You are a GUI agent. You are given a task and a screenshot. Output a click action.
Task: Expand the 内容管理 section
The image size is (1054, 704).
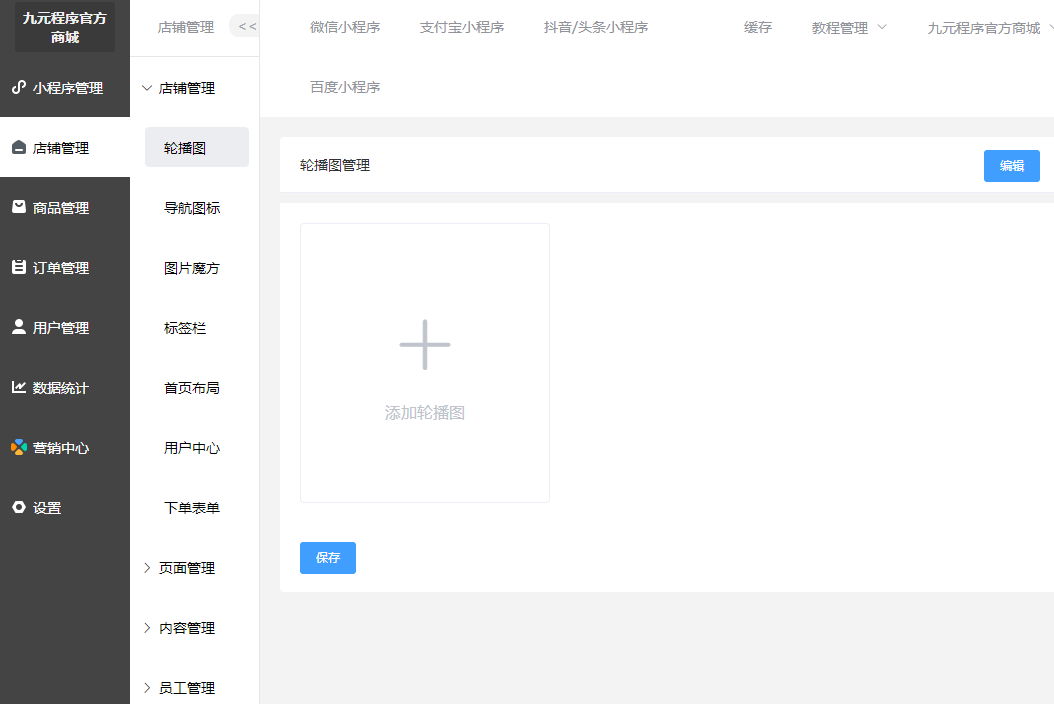147,628
